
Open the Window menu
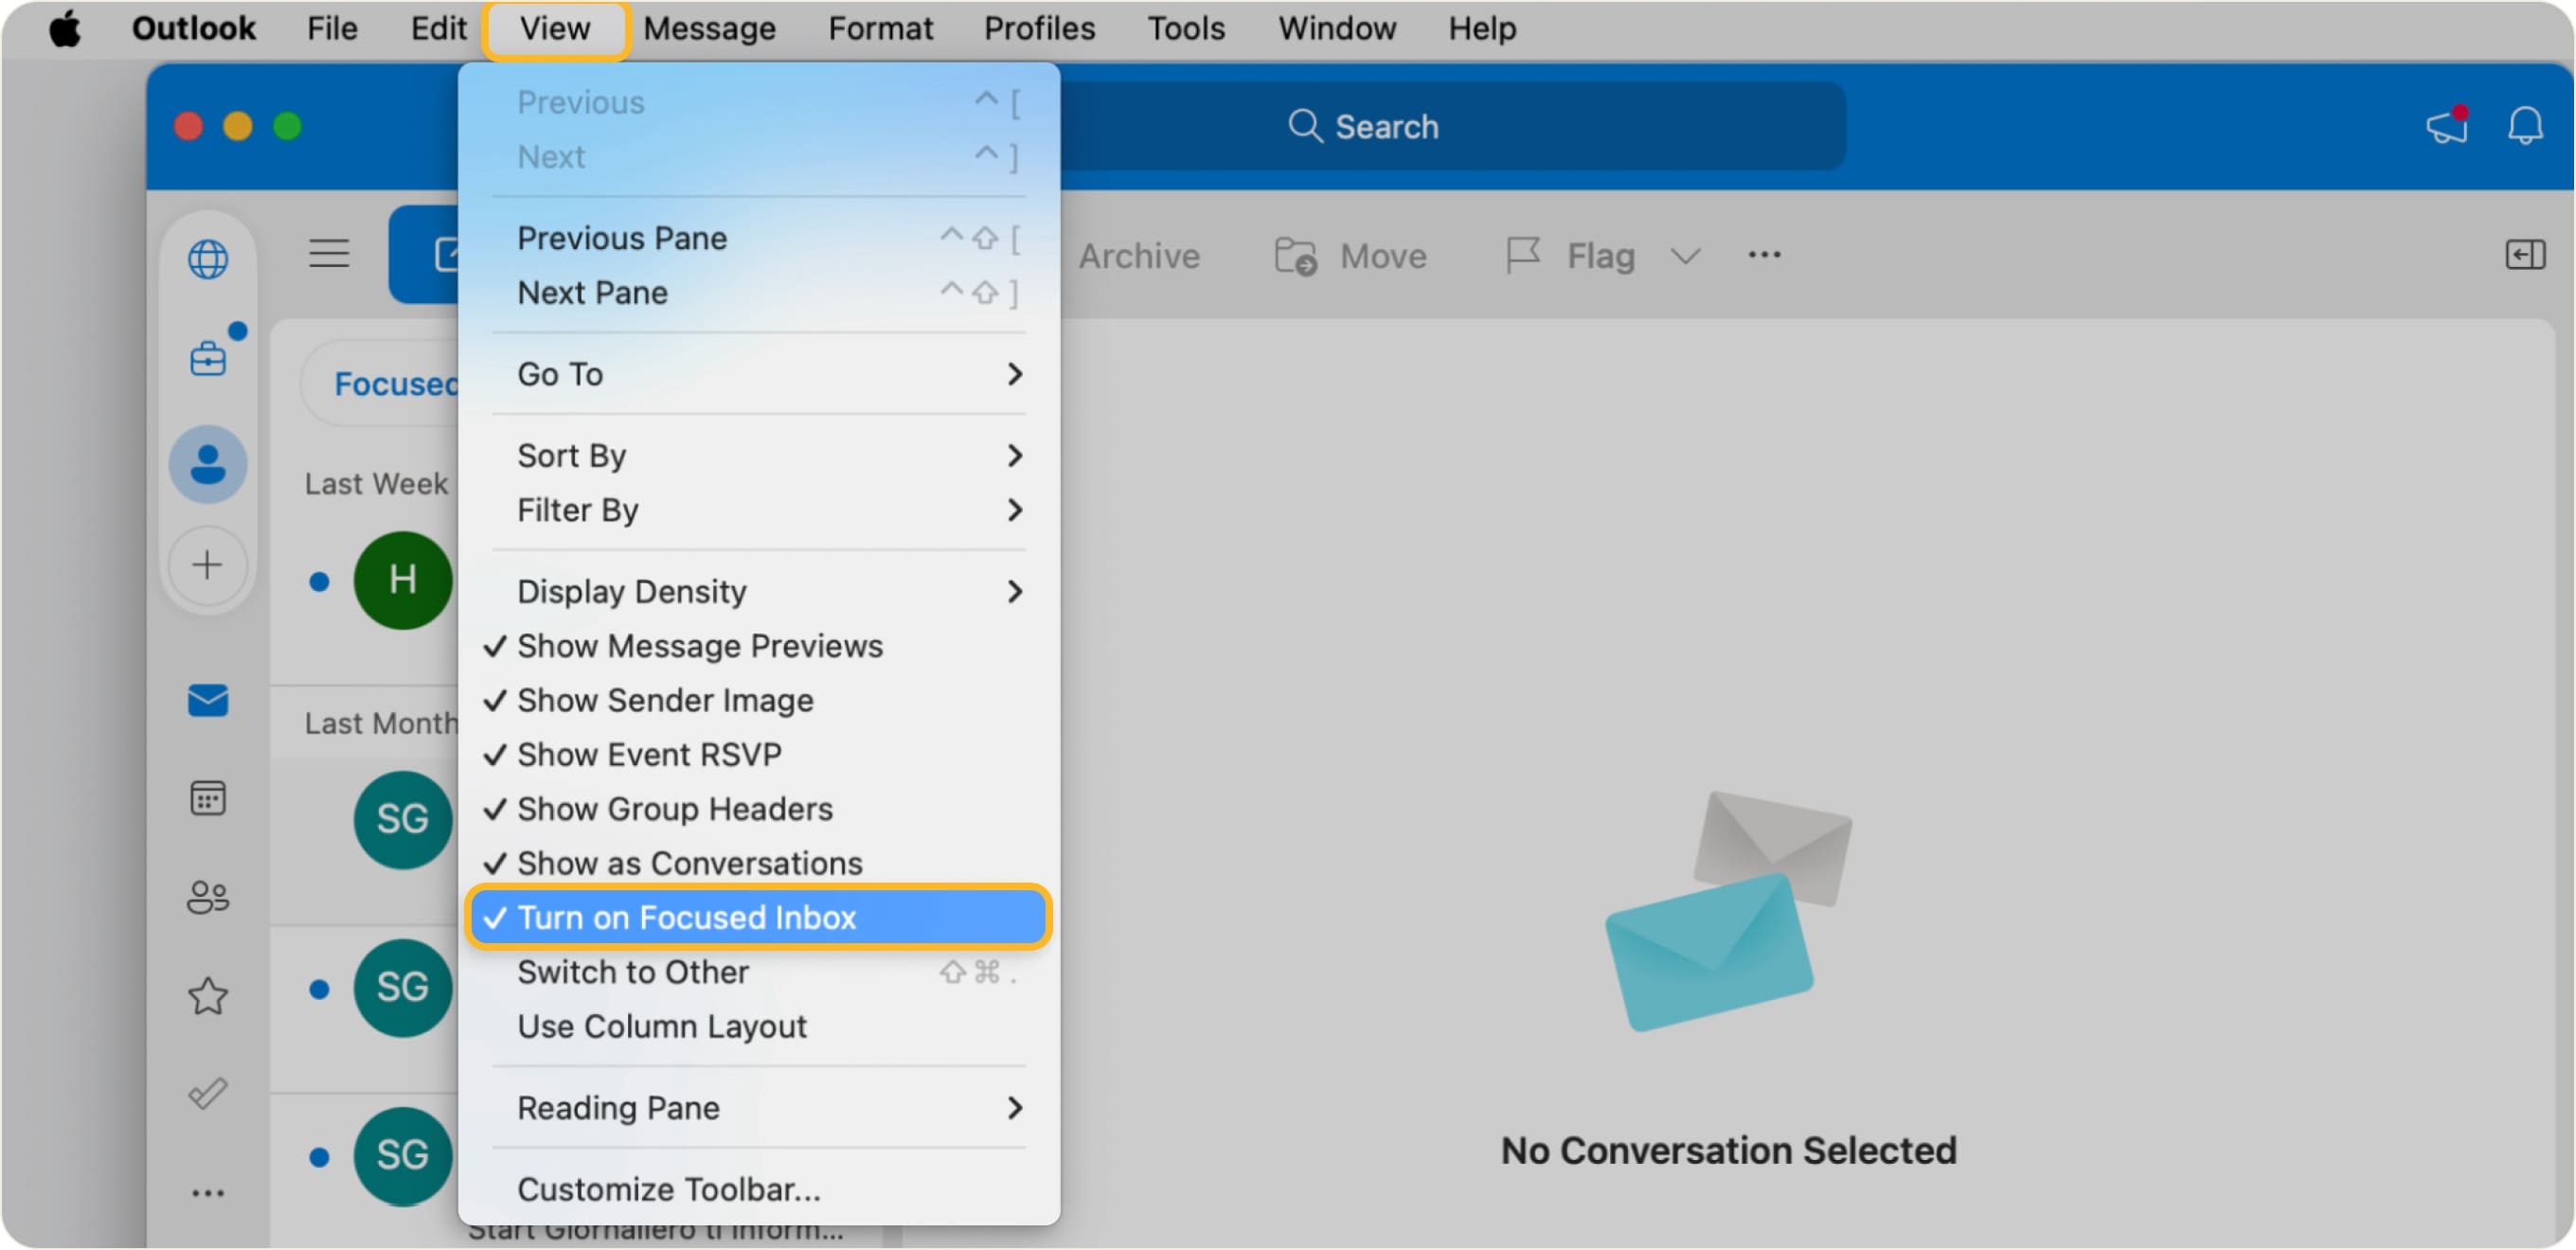[x=1337, y=28]
